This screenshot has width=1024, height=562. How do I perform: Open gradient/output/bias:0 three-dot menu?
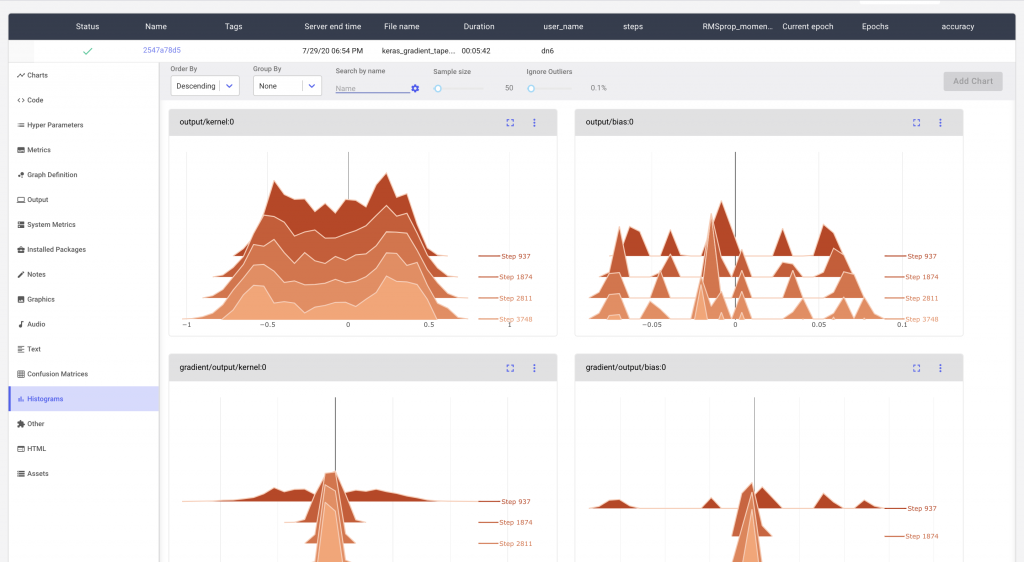point(940,368)
